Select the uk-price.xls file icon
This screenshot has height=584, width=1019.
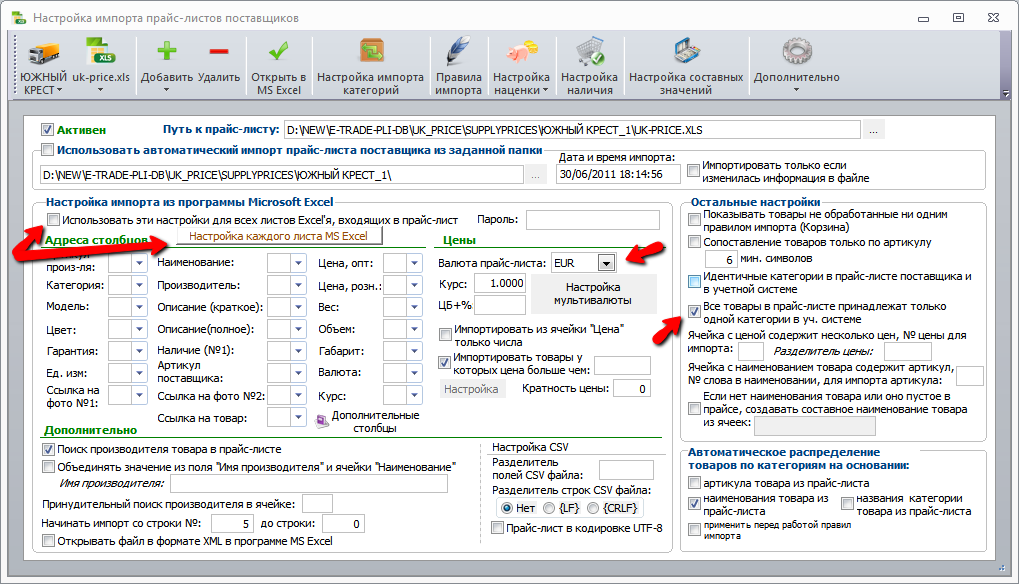[x=101, y=52]
